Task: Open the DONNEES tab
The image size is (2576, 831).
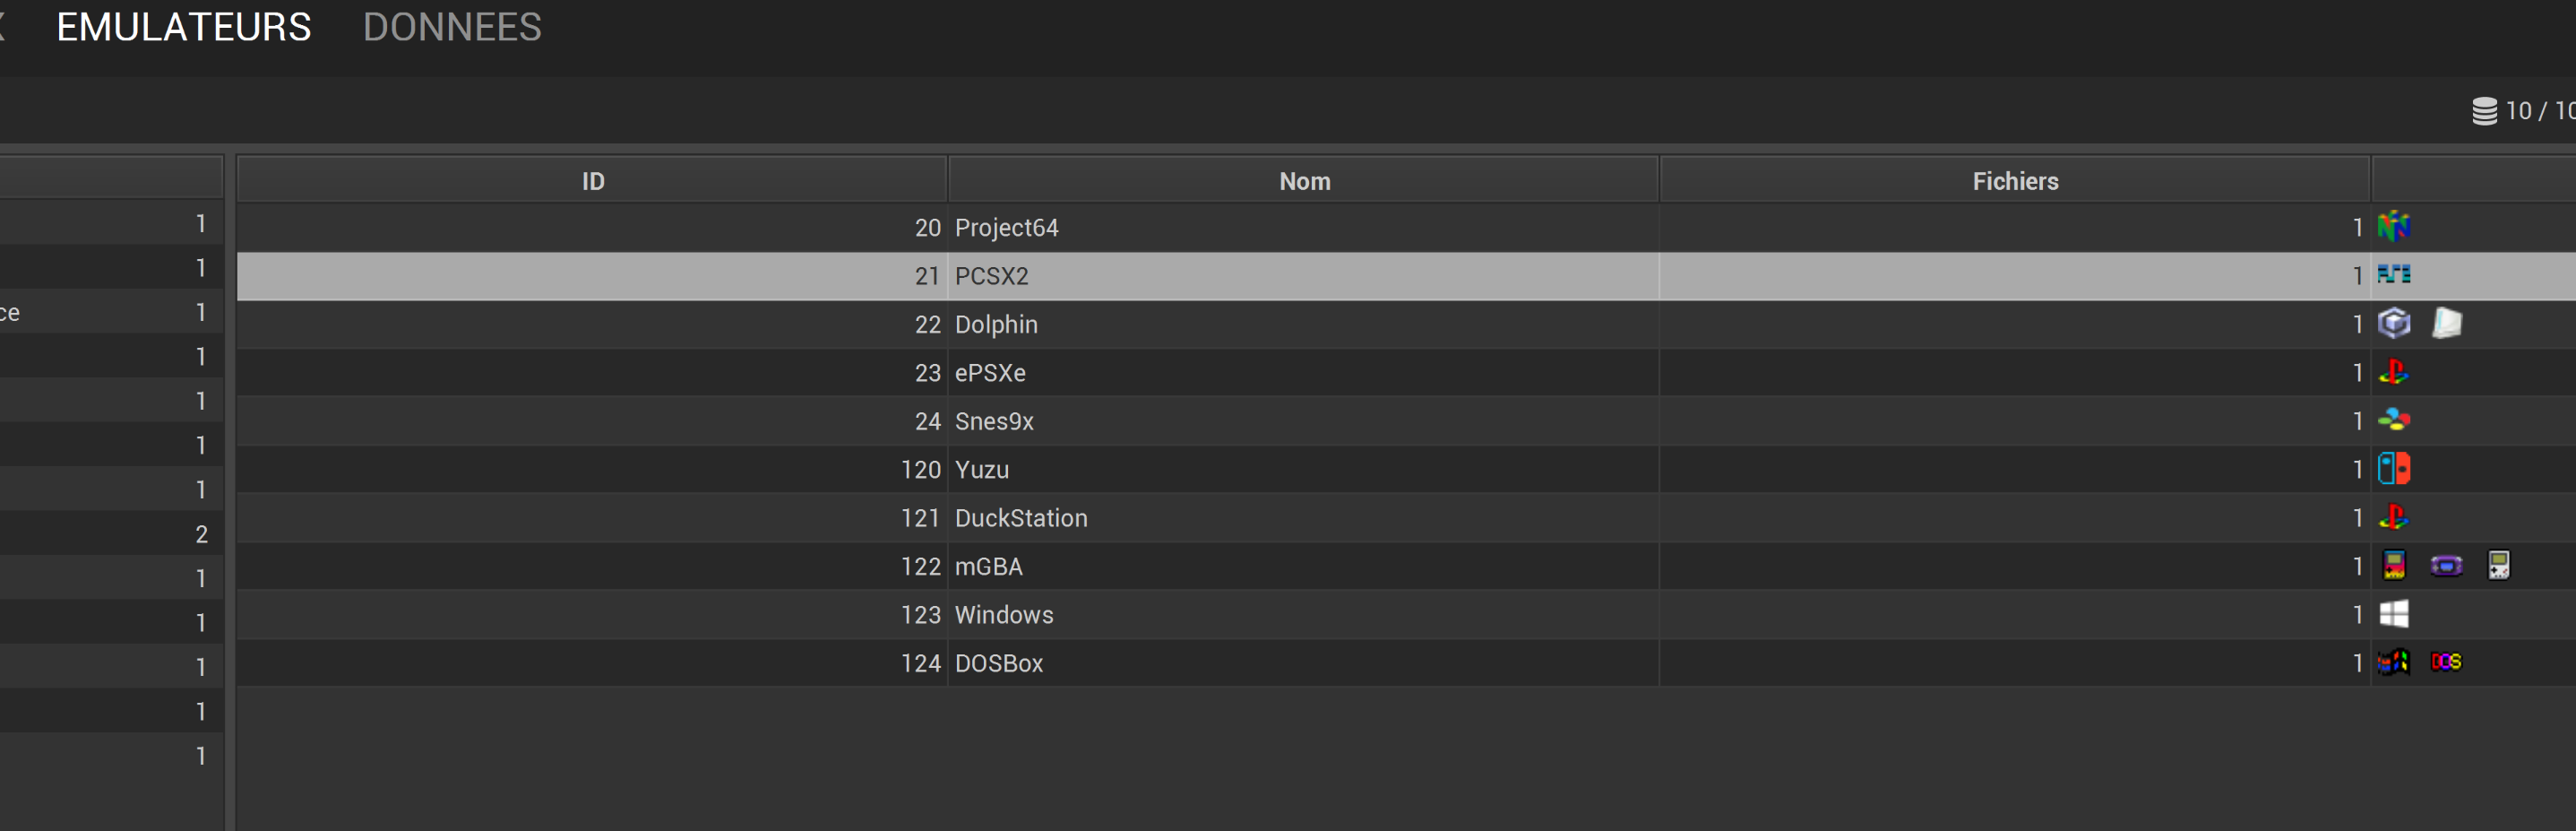Action: coord(452,27)
